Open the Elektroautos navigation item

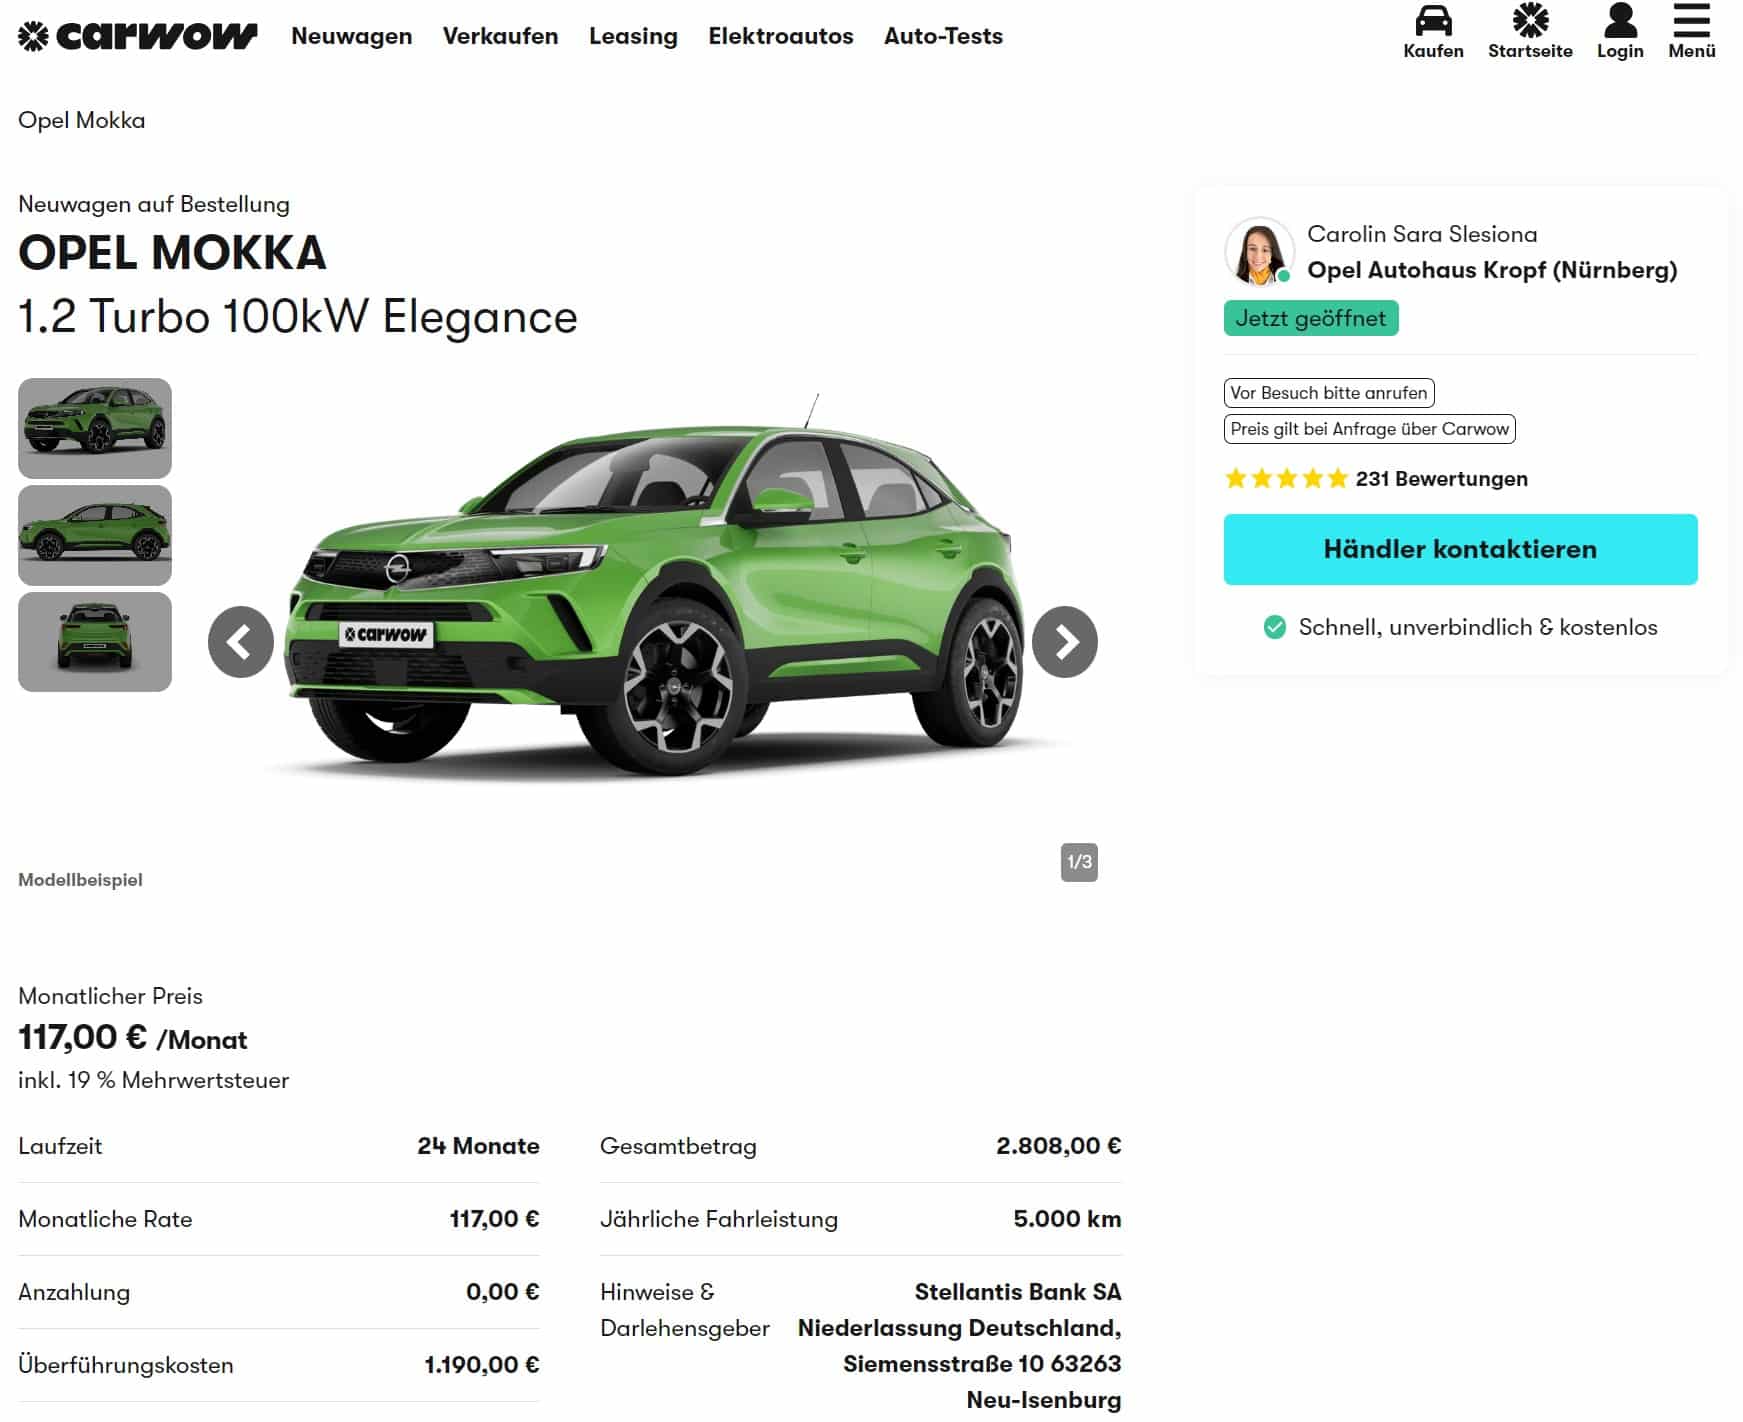click(781, 36)
